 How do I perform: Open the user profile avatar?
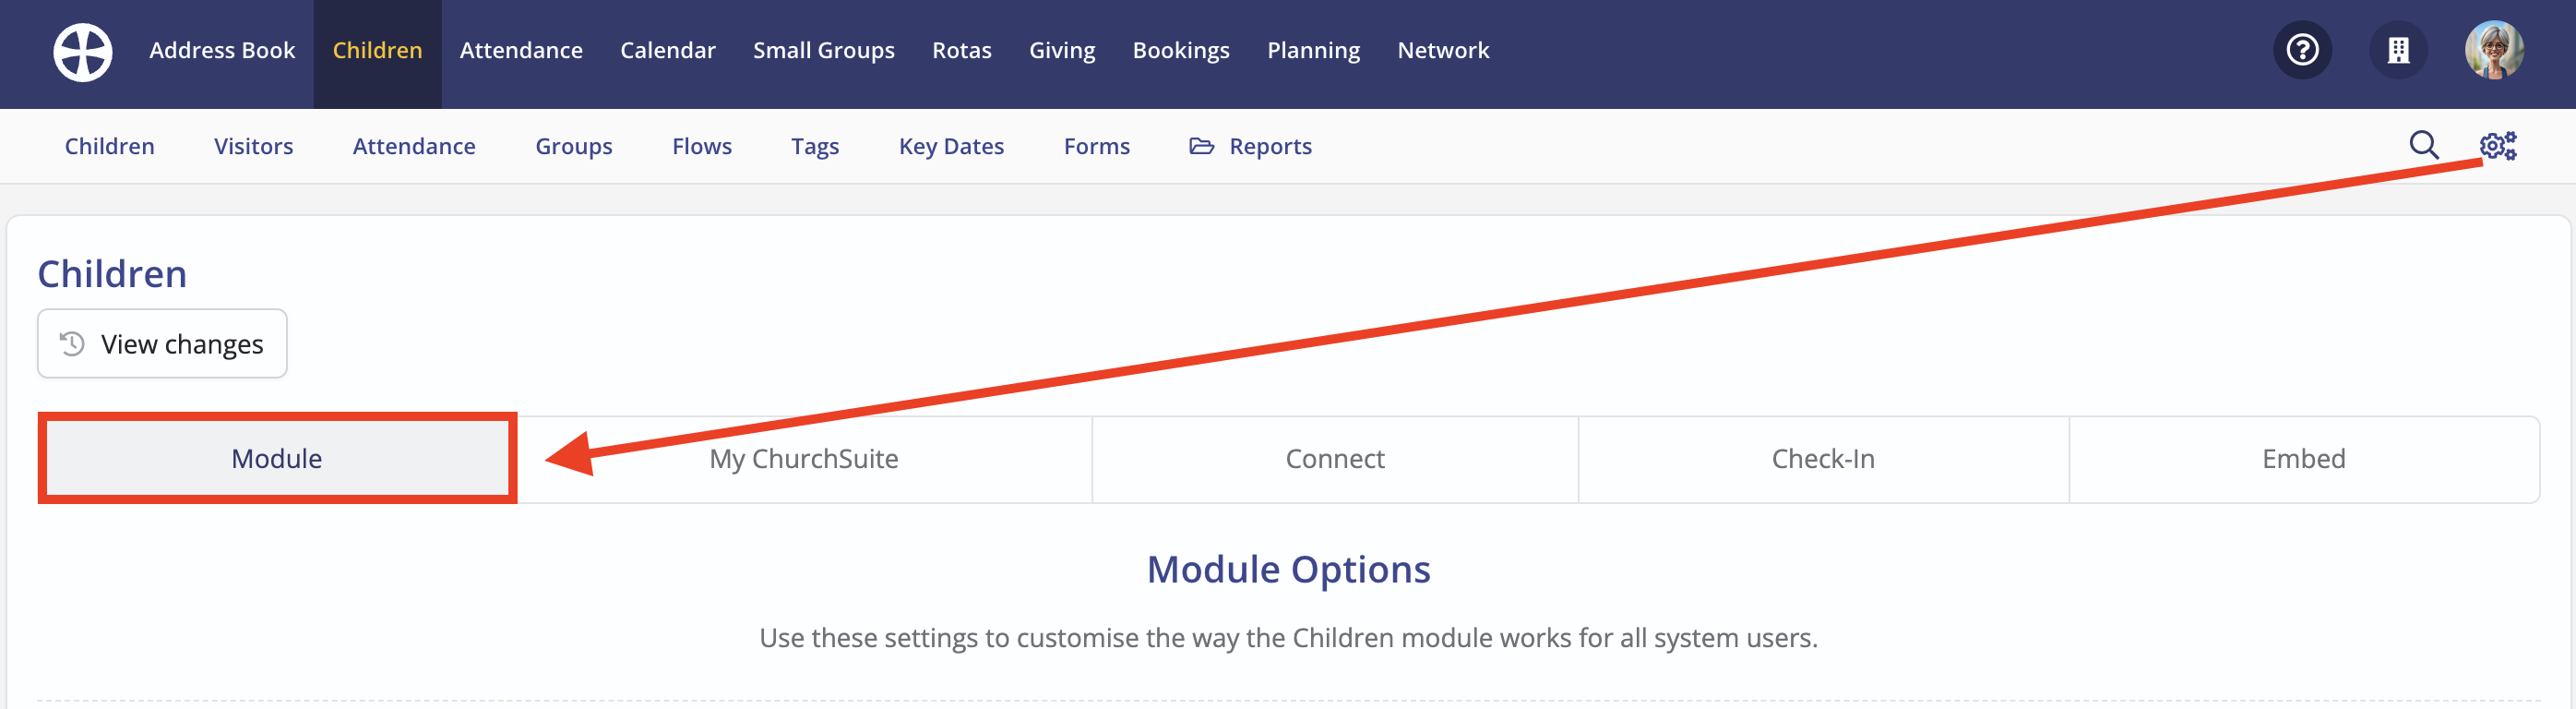[x=2494, y=50]
